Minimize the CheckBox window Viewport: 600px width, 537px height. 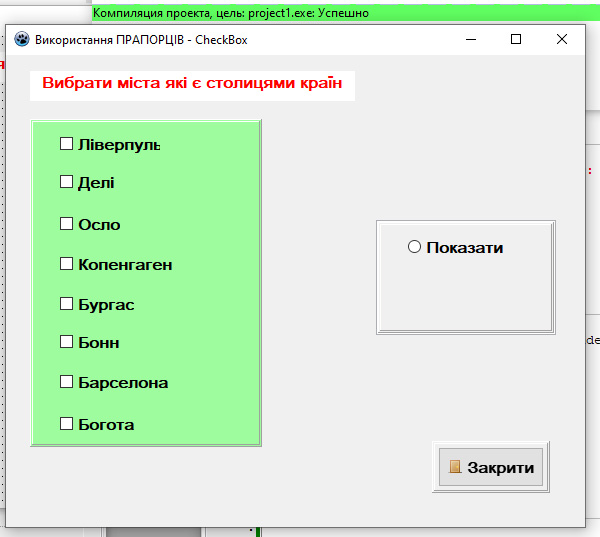tap(471, 40)
